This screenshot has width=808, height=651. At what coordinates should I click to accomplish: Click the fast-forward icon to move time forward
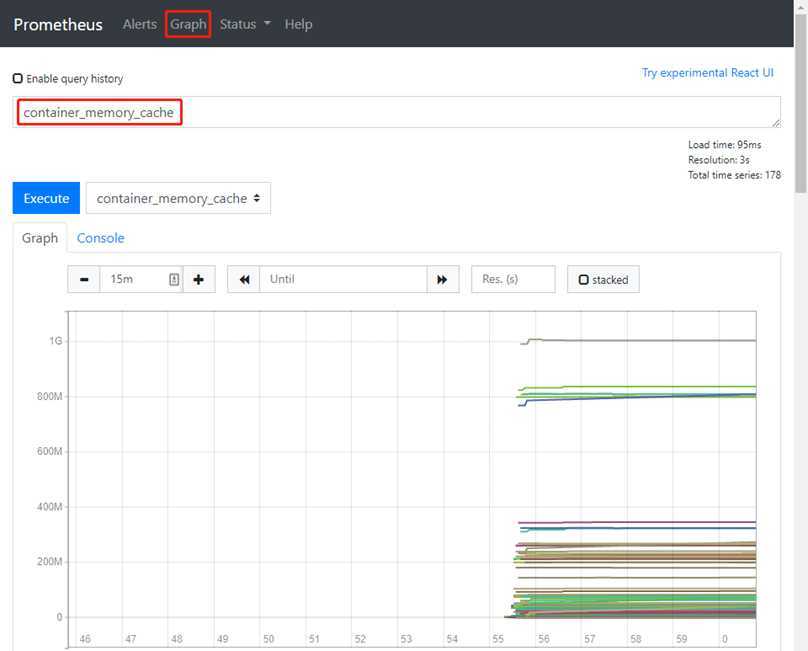[442, 280]
